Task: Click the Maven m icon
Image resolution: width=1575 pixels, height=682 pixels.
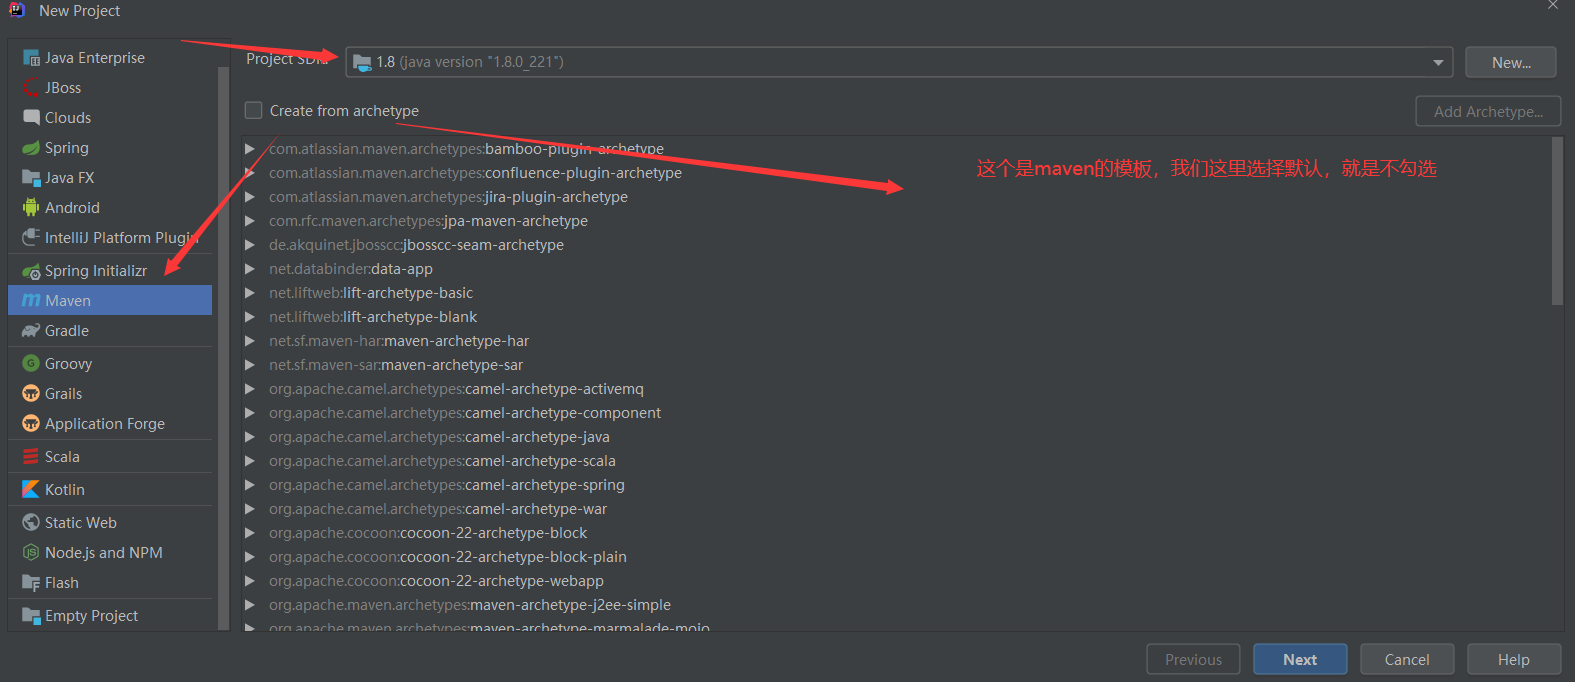Action: pyautogui.click(x=31, y=301)
